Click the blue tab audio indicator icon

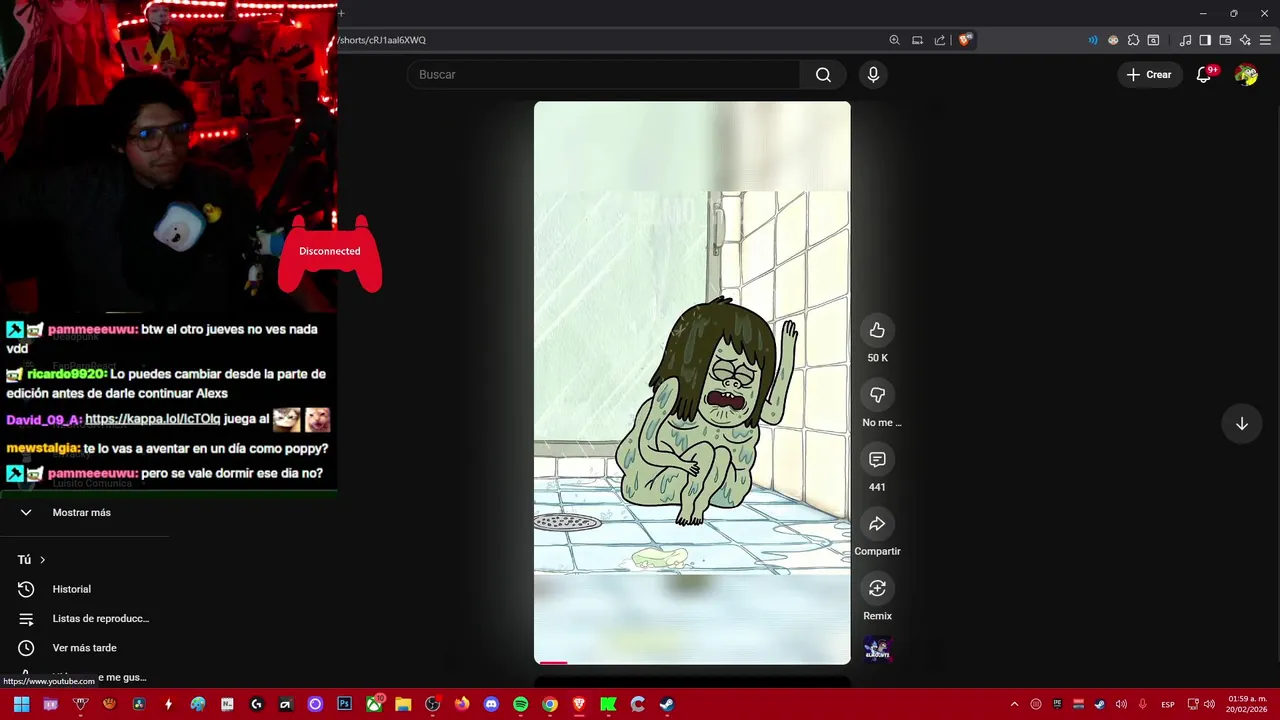point(1093,40)
